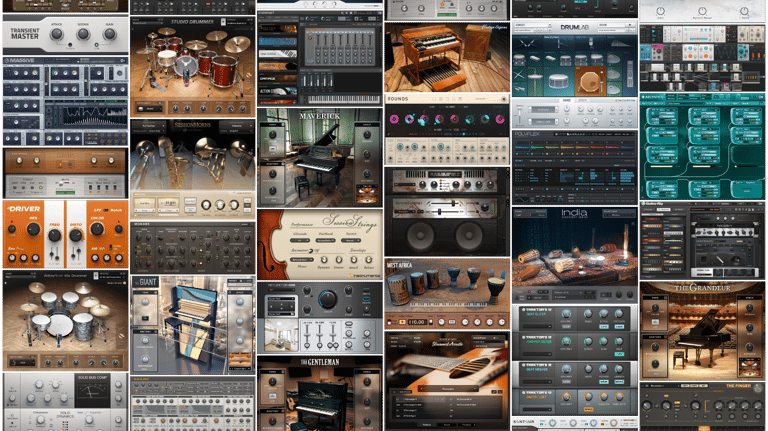Click the right speaker cone of the boombox
Viewport: 768px width, 431px height.
[471, 236]
